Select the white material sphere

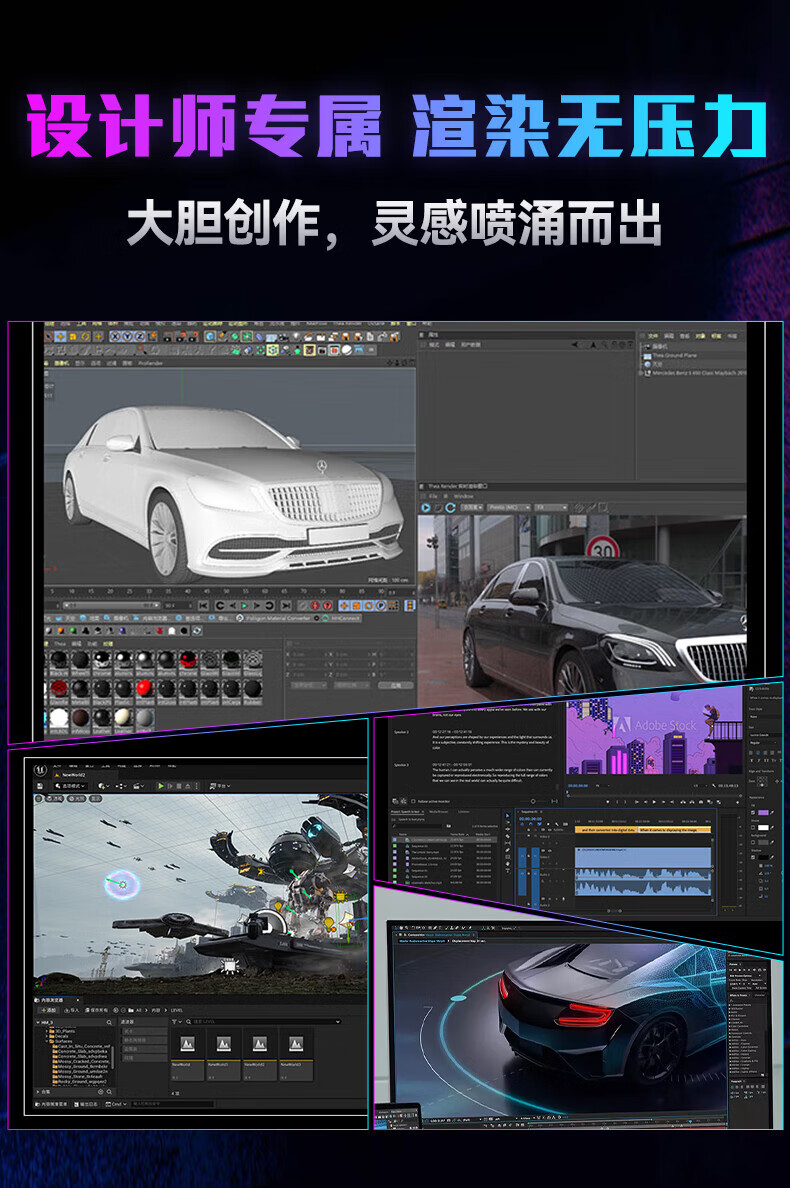click(x=59, y=717)
